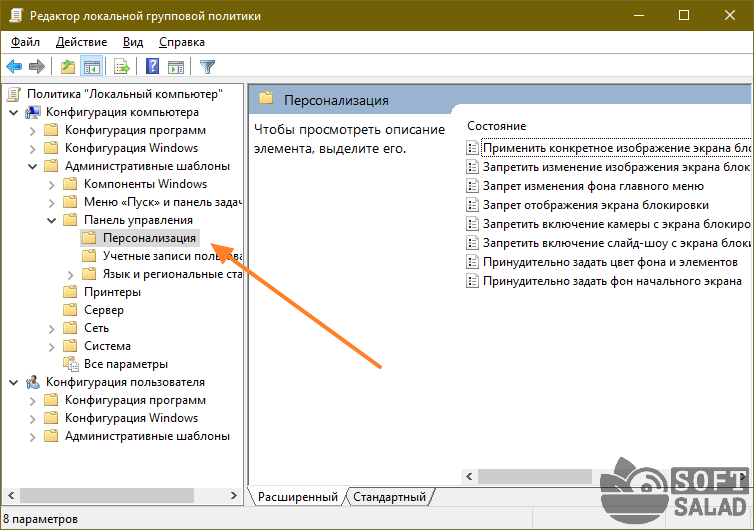This screenshot has width=754, height=530.
Task: Select the 'Панель управления' tree item
Action: (x=138, y=220)
